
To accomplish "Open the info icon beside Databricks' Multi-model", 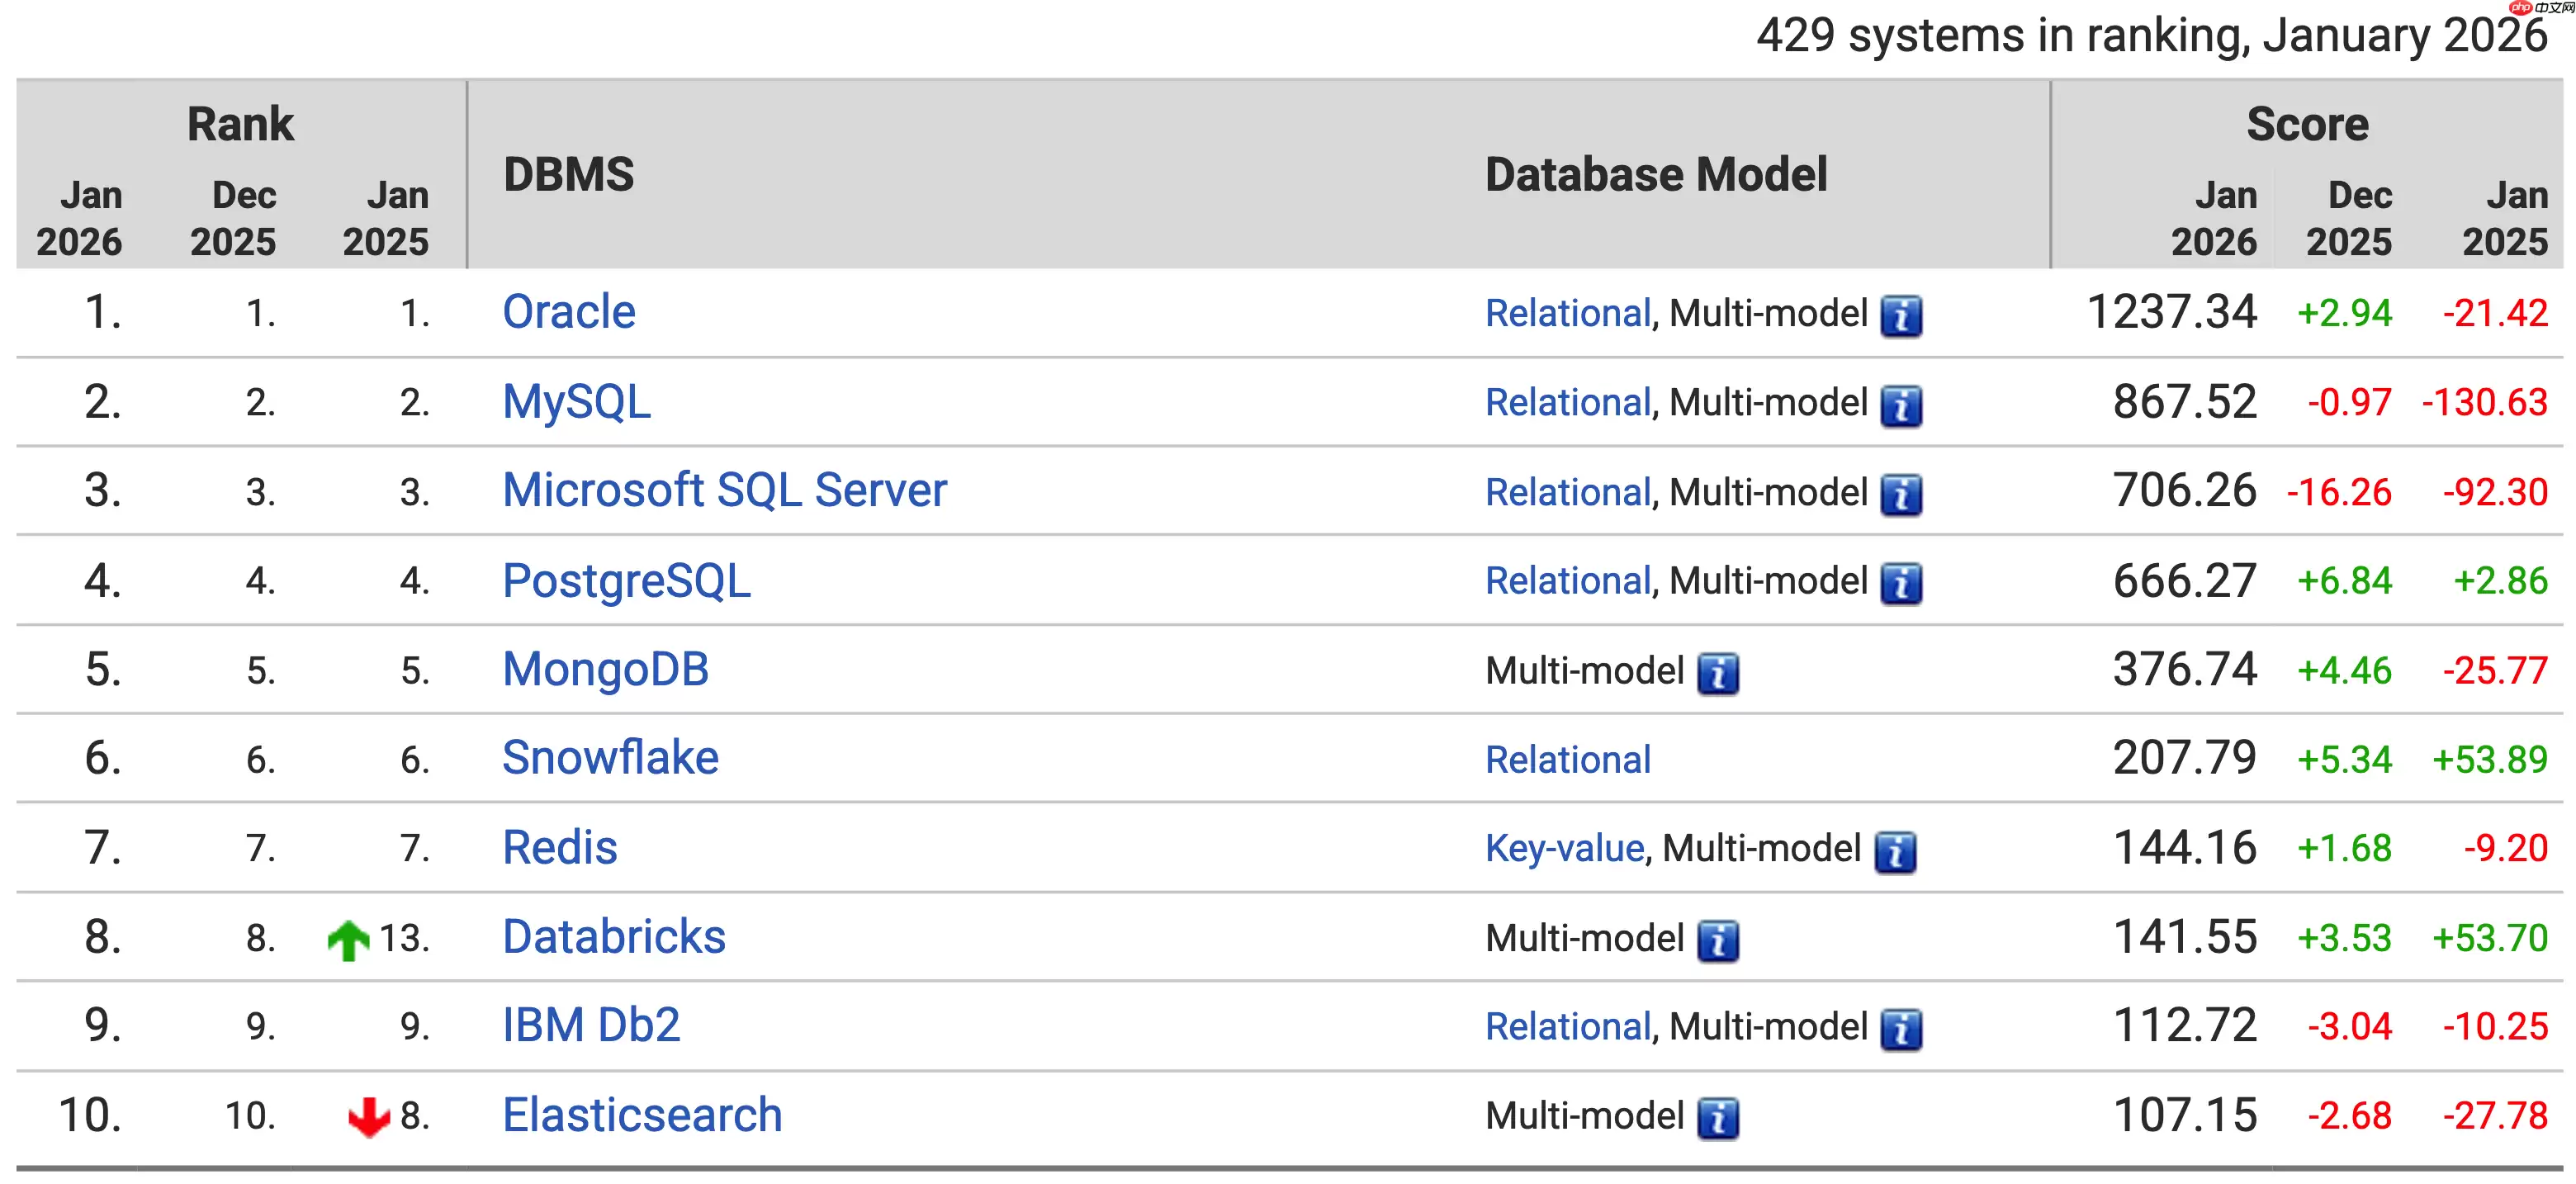I will pos(1717,940).
